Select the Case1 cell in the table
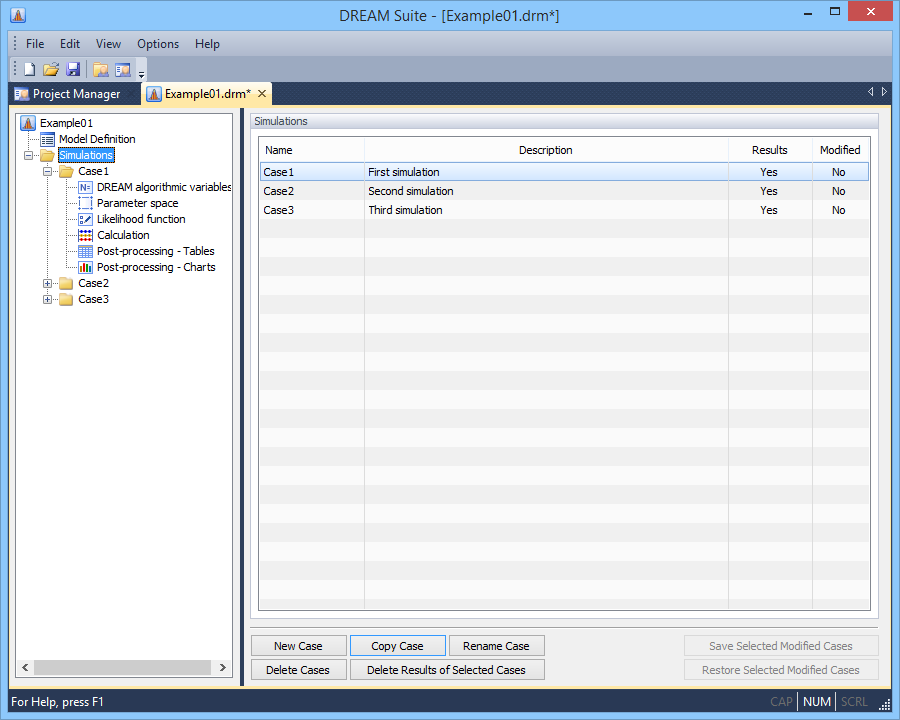Viewport: 900px width, 720px height. (312, 172)
